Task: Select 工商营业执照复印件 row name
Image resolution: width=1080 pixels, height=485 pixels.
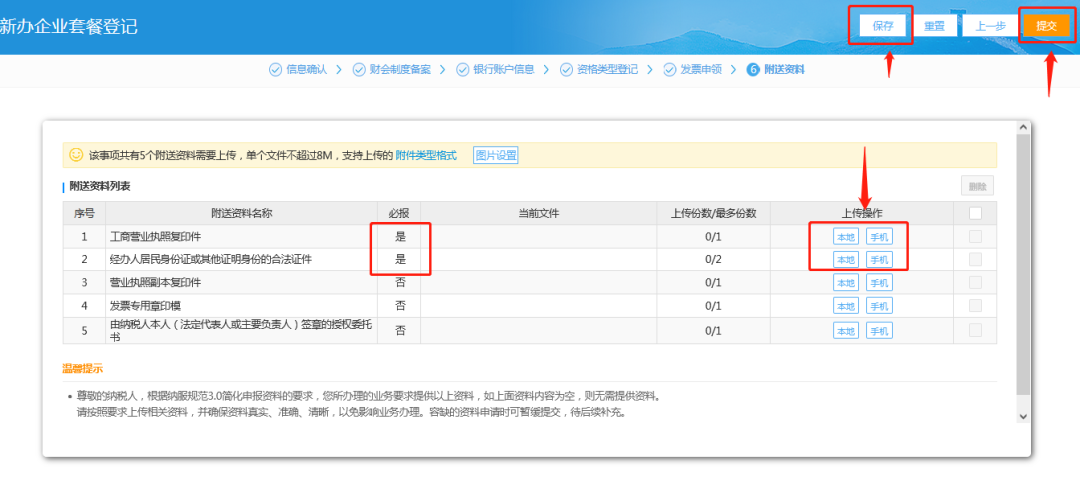Action: pyautogui.click(x=156, y=237)
